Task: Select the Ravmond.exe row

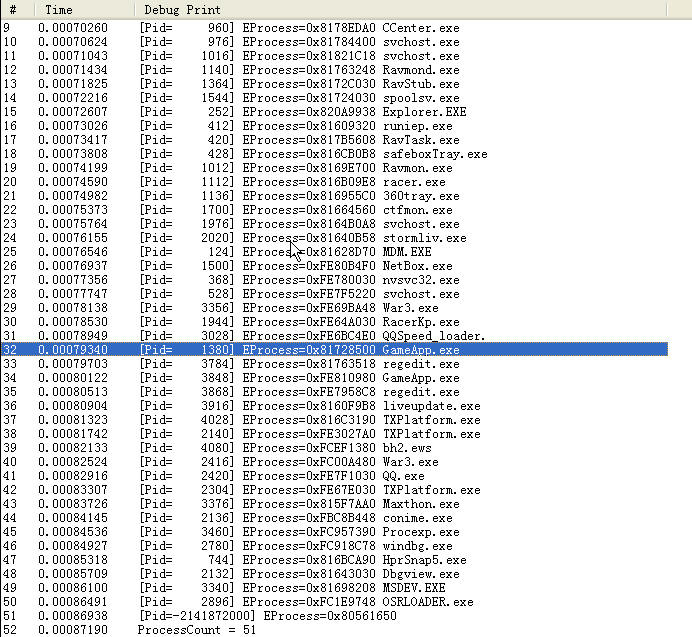Action: pyautogui.click(x=335, y=70)
